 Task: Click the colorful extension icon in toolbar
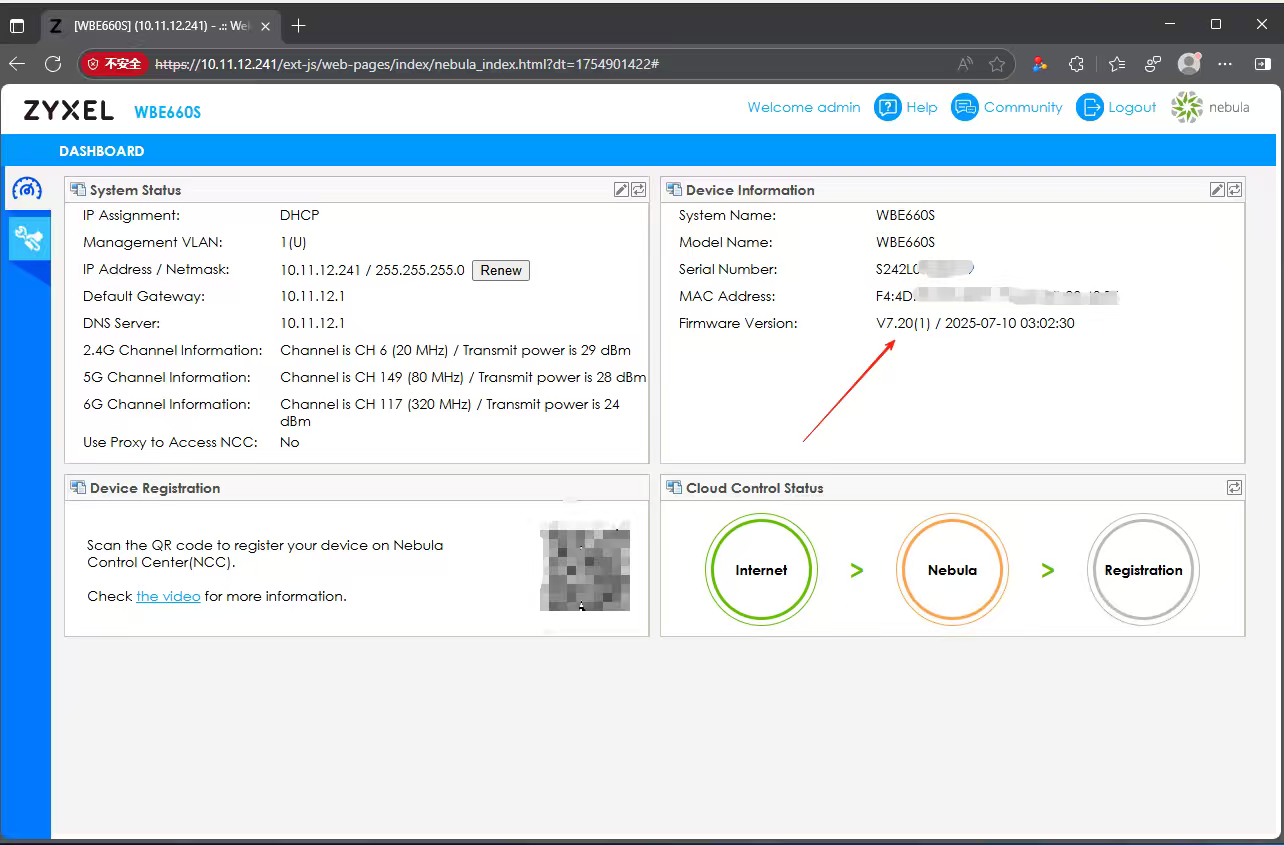tap(1040, 64)
